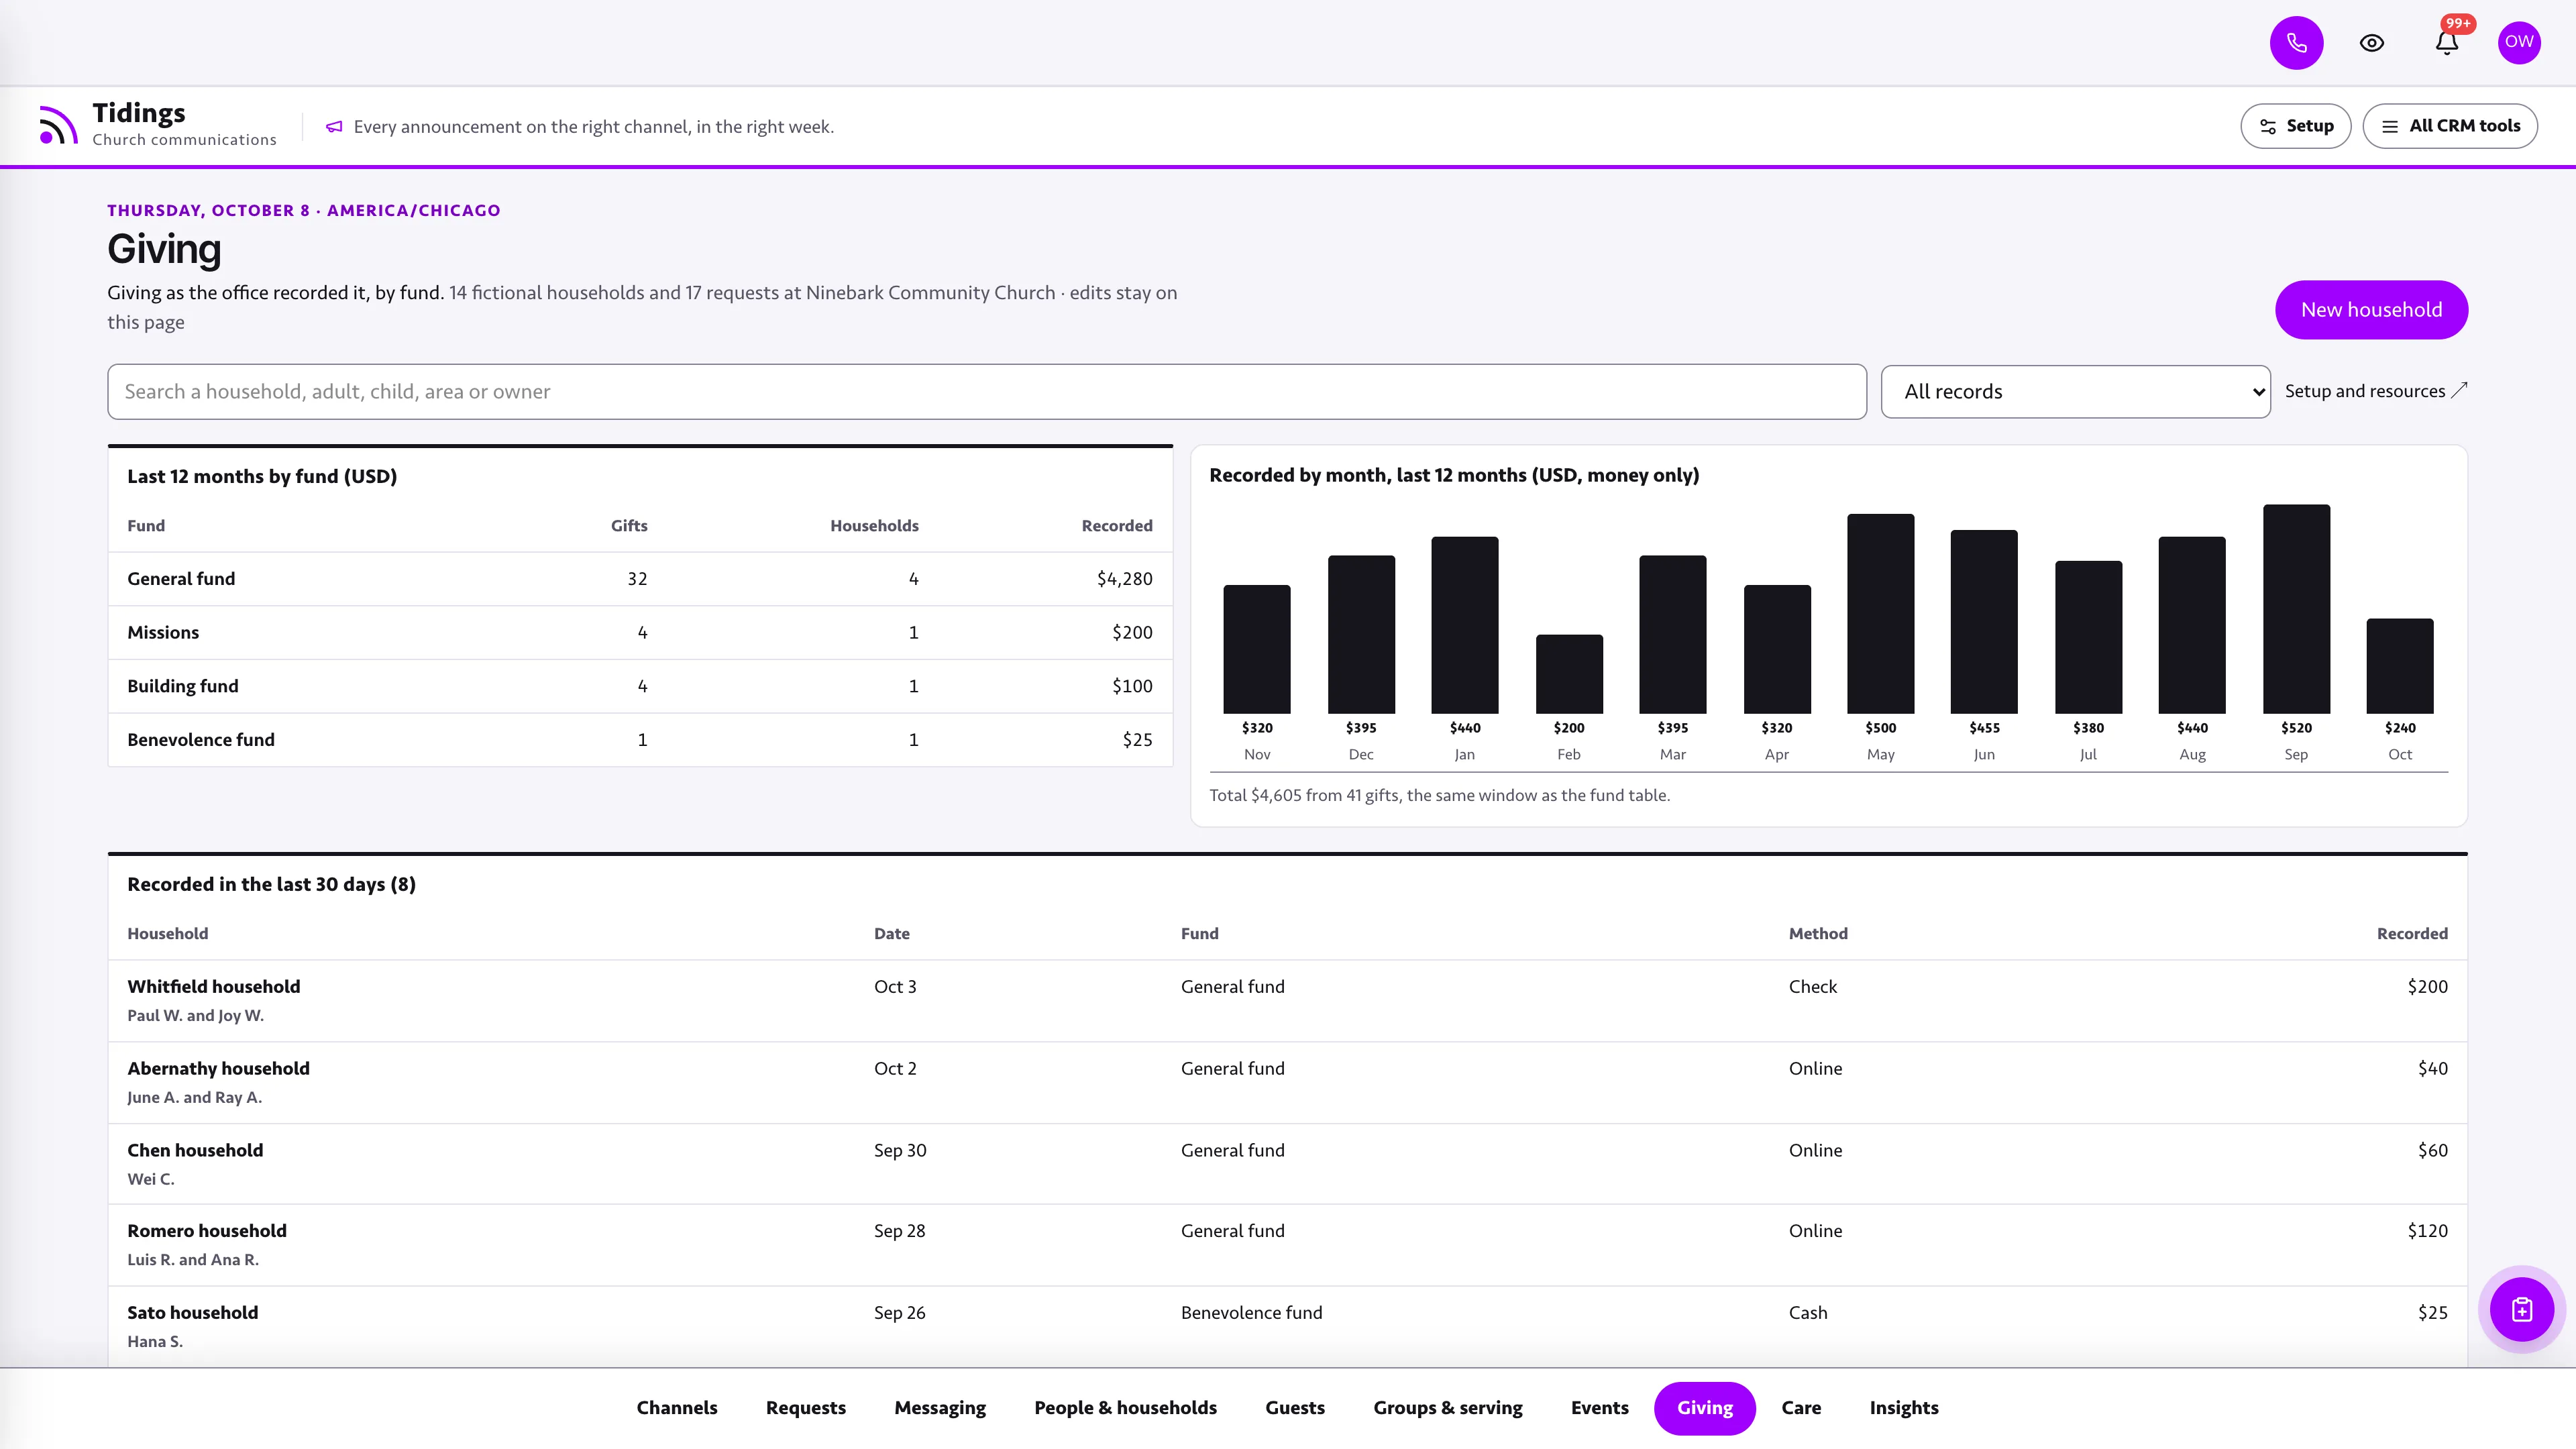Select the Giving tab
2576x1449 pixels.
pyautogui.click(x=1704, y=1408)
